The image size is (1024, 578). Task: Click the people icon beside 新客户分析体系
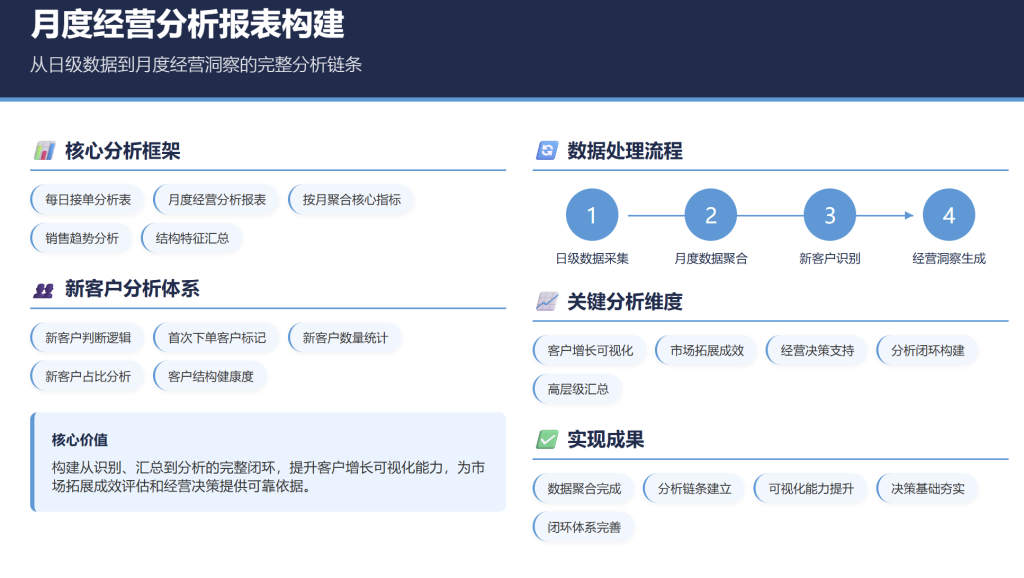click(x=43, y=289)
